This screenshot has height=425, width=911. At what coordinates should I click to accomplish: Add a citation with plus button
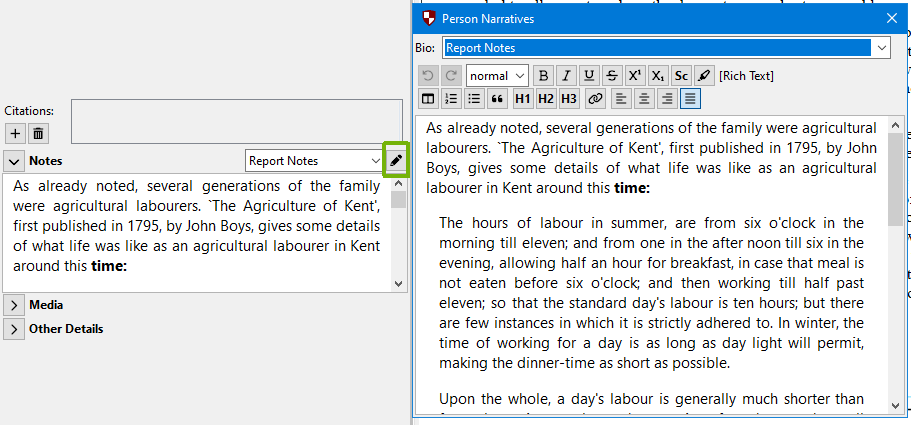15,133
